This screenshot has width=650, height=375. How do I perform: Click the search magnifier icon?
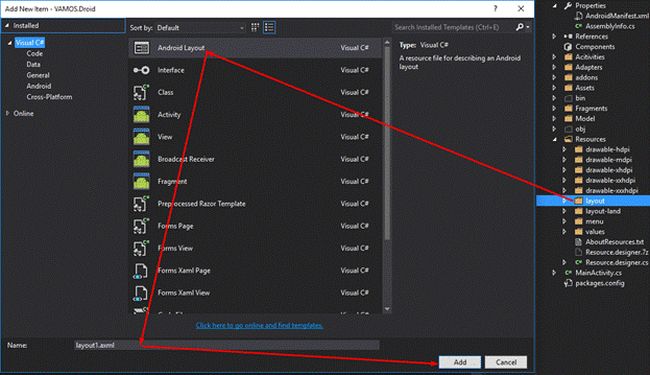point(519,27)
